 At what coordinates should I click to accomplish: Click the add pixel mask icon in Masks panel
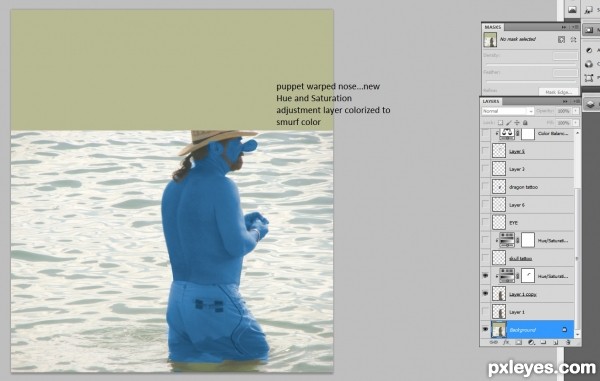561,39
